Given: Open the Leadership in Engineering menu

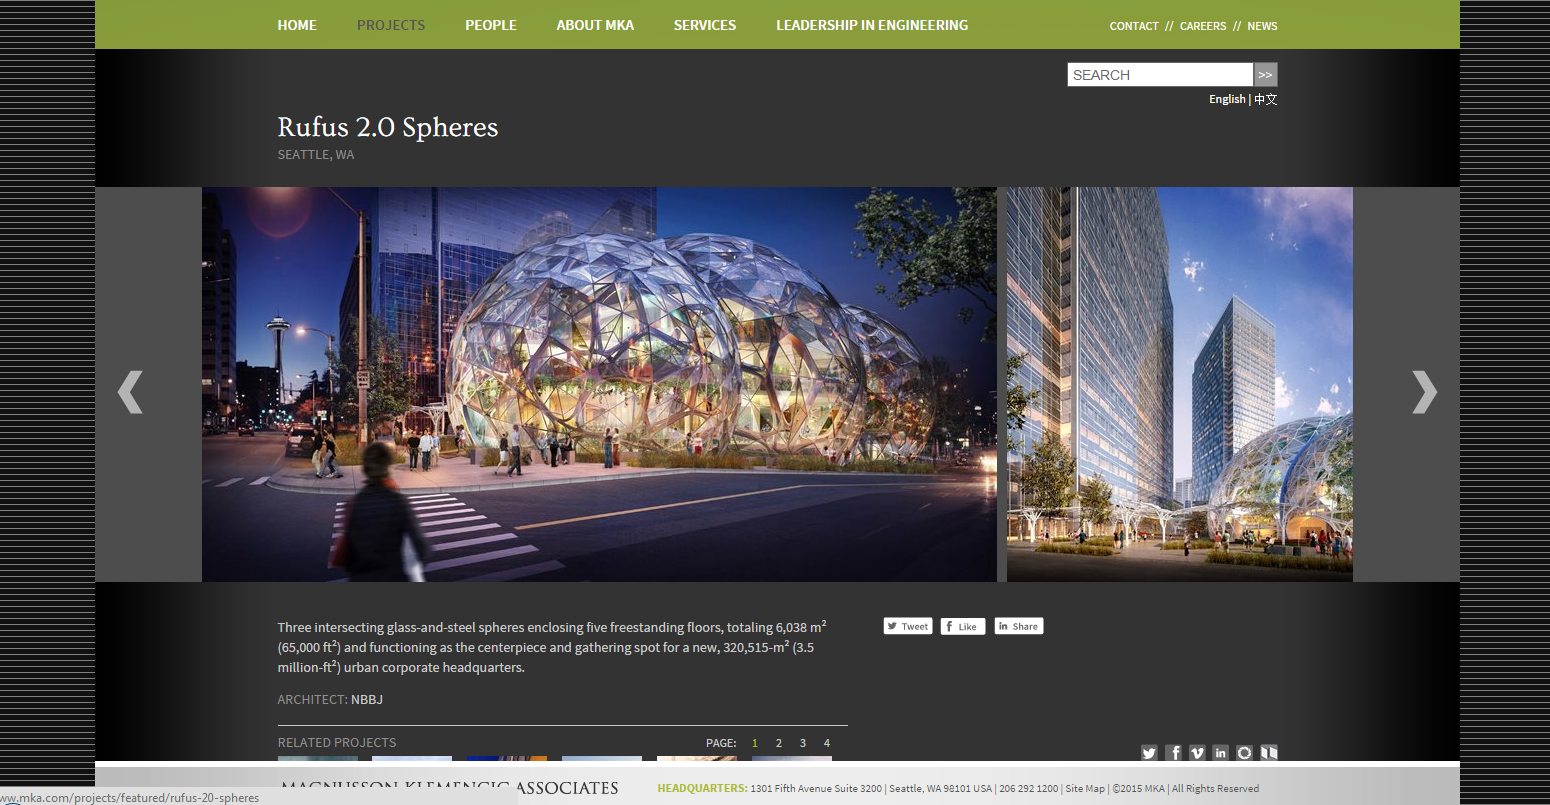Looking at the screenshot, I should pos(872,25).
